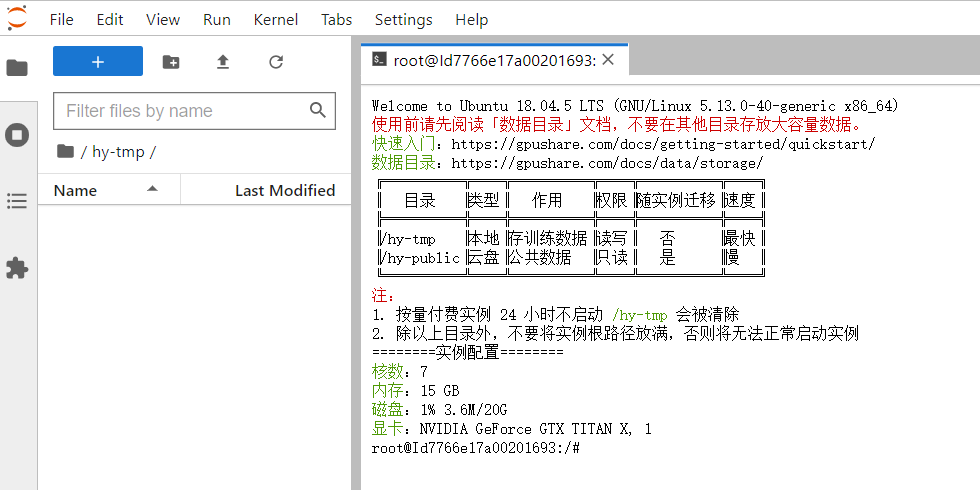
Task: Open the Edit menu
Action: [x=110, y=19]
